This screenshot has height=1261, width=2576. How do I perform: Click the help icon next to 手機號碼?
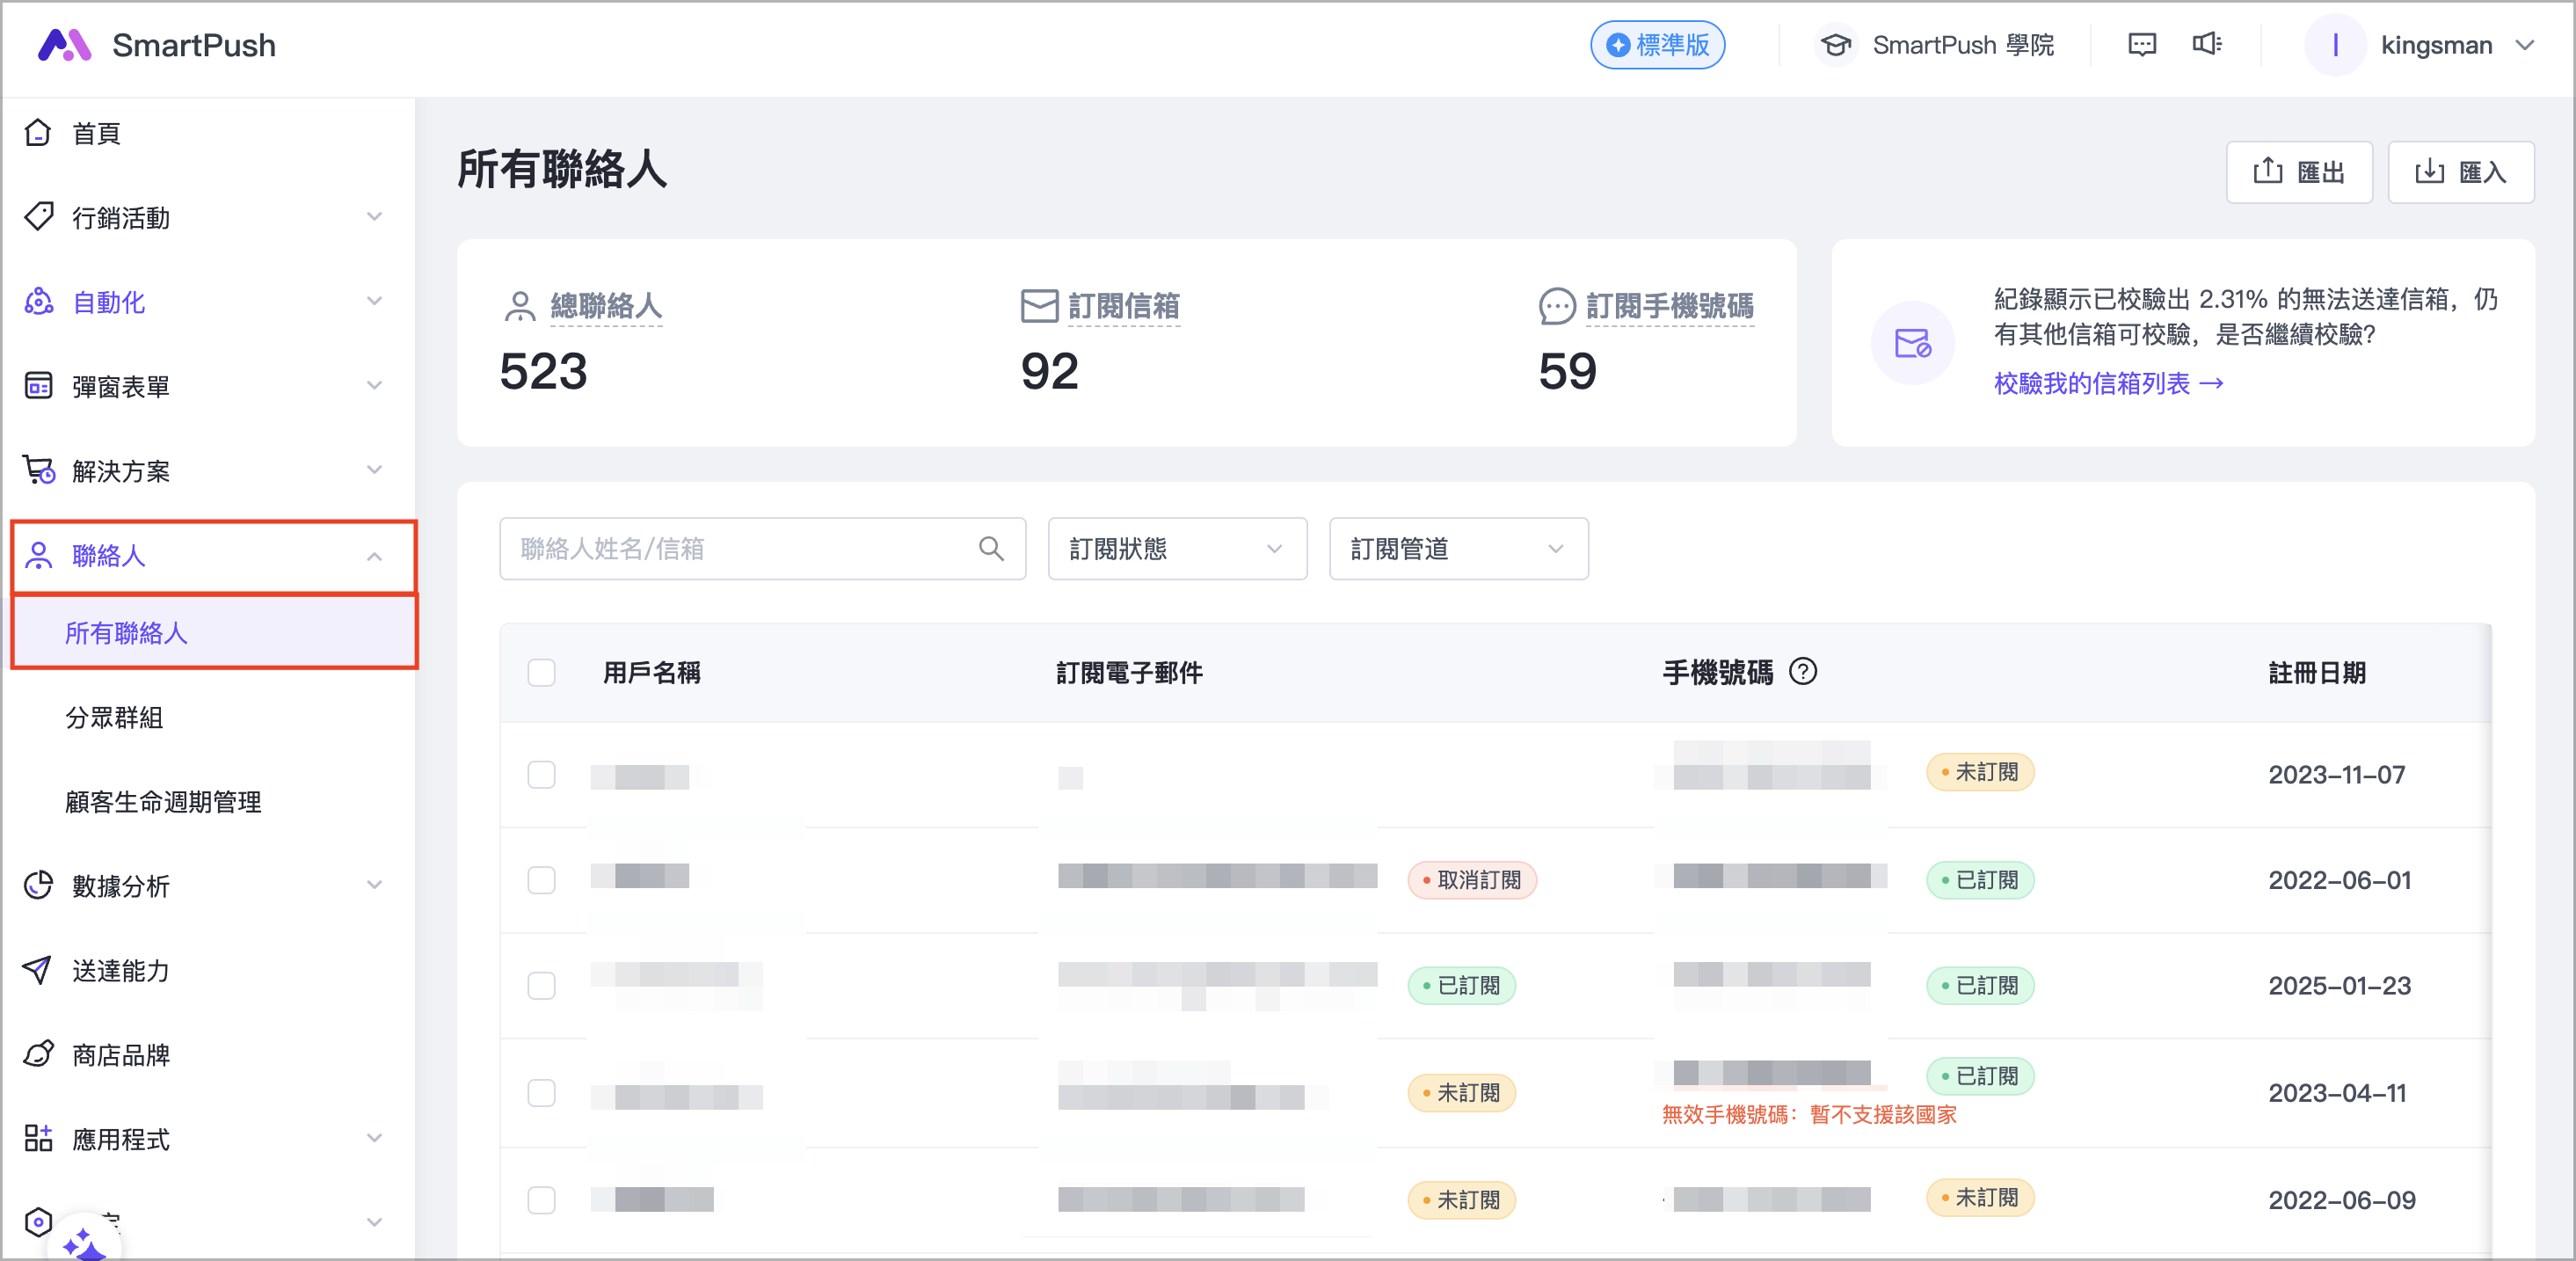click(x=1802, y=671)
